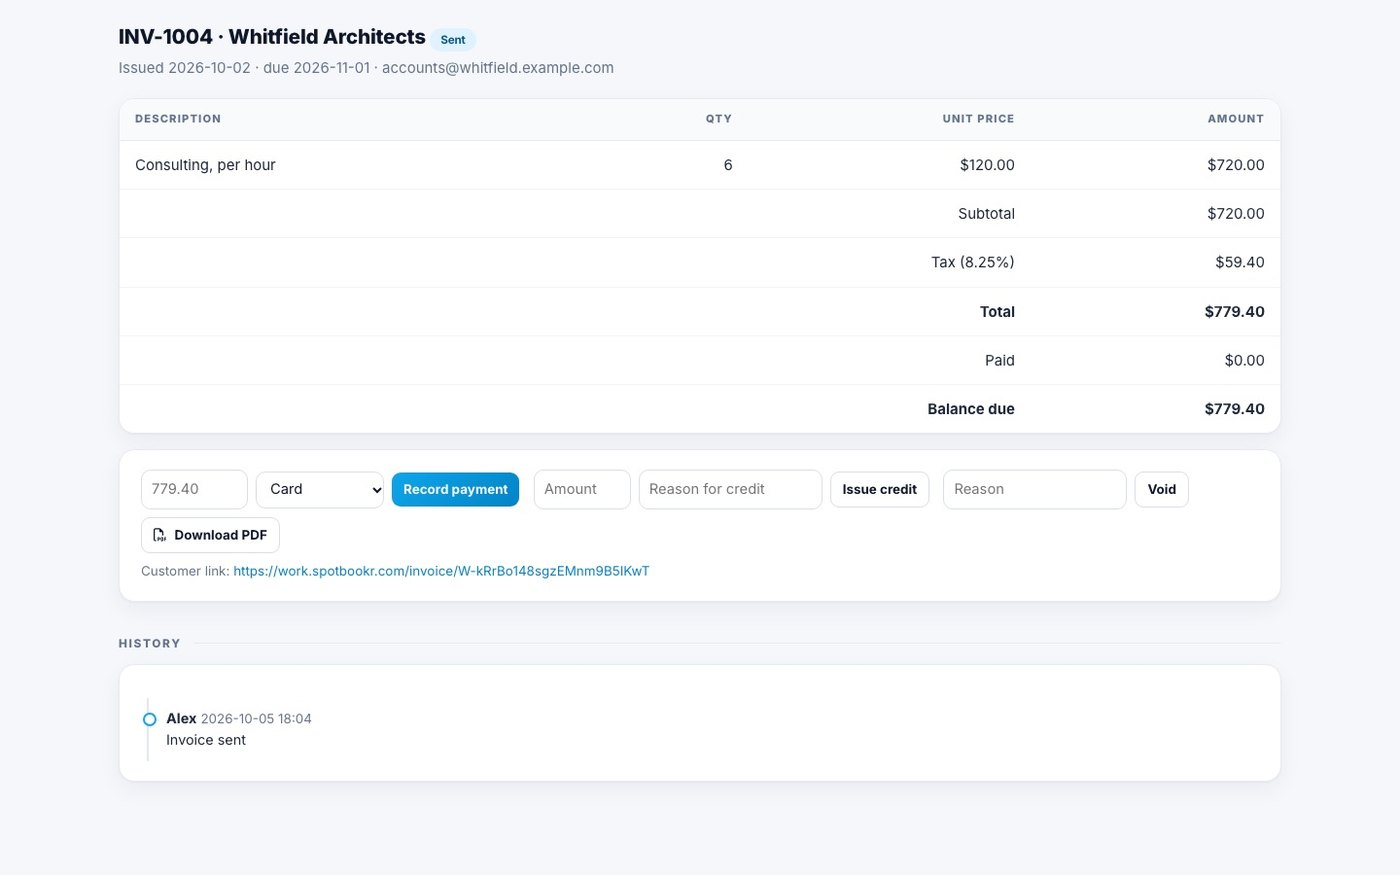Click the Tax (8.25%) label
1400x875 pixels.
(x=973, y=262)
